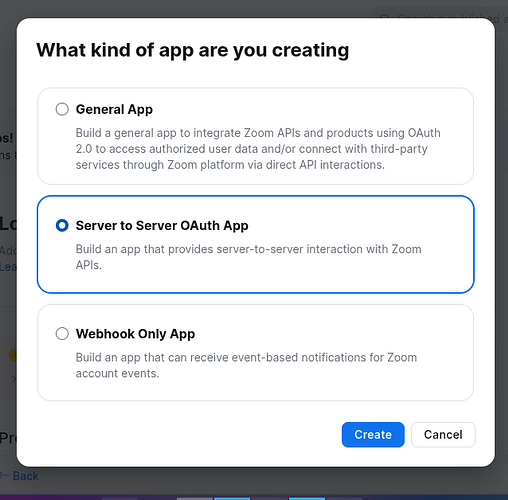Click the Create button

click(373, 435)
